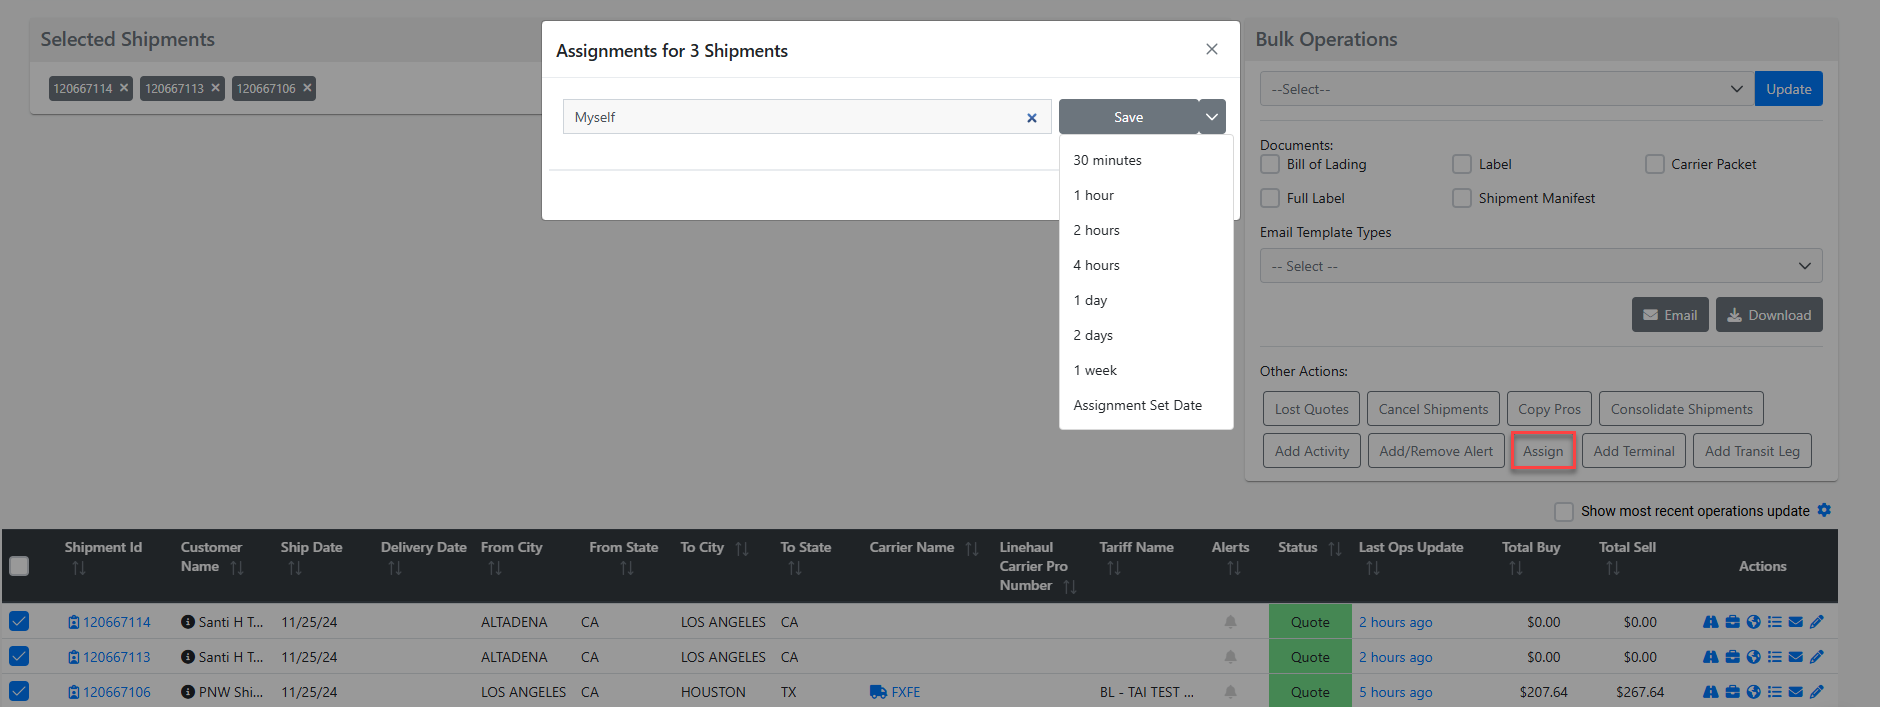The image size is (1880, 707).
Task: Check the Full Label checkbox
Action: pos(1270,198)
